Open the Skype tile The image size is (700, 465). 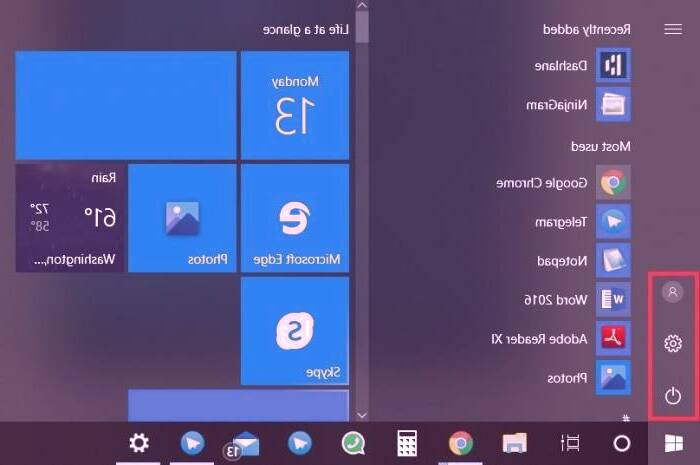[295, 331]
